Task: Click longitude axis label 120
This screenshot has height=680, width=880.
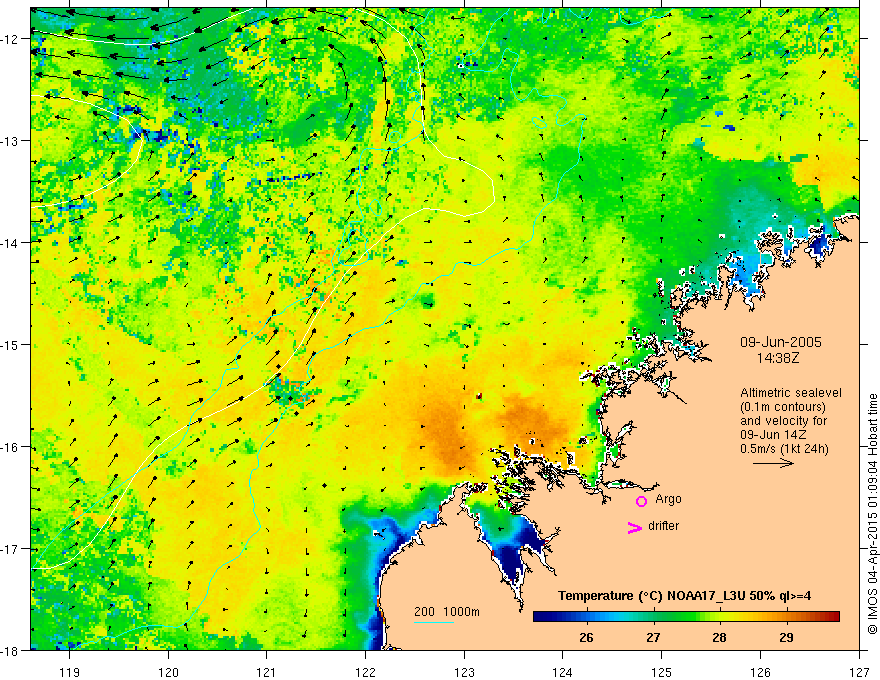Action: tap(168, 672)
